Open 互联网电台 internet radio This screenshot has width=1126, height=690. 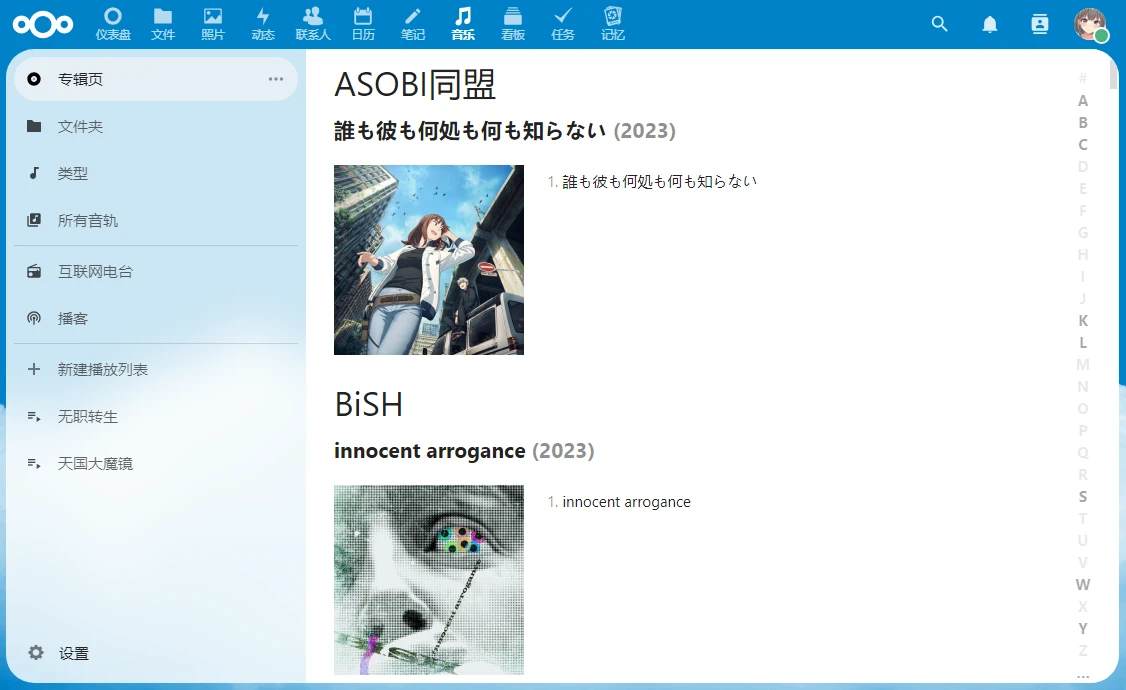click(x=156, y=271)
